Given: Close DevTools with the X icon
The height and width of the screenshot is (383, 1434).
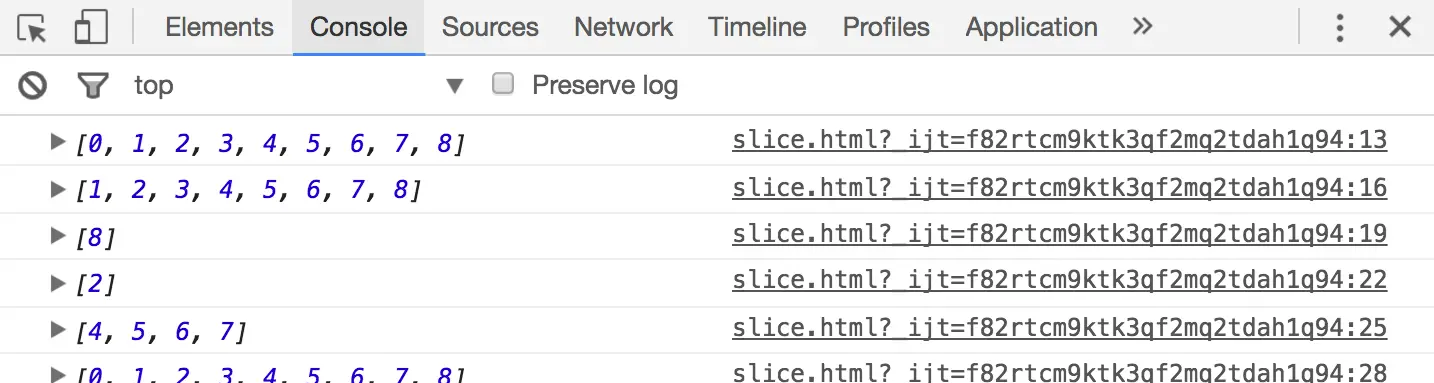Looking at the screenshot, I should 1400,27.
